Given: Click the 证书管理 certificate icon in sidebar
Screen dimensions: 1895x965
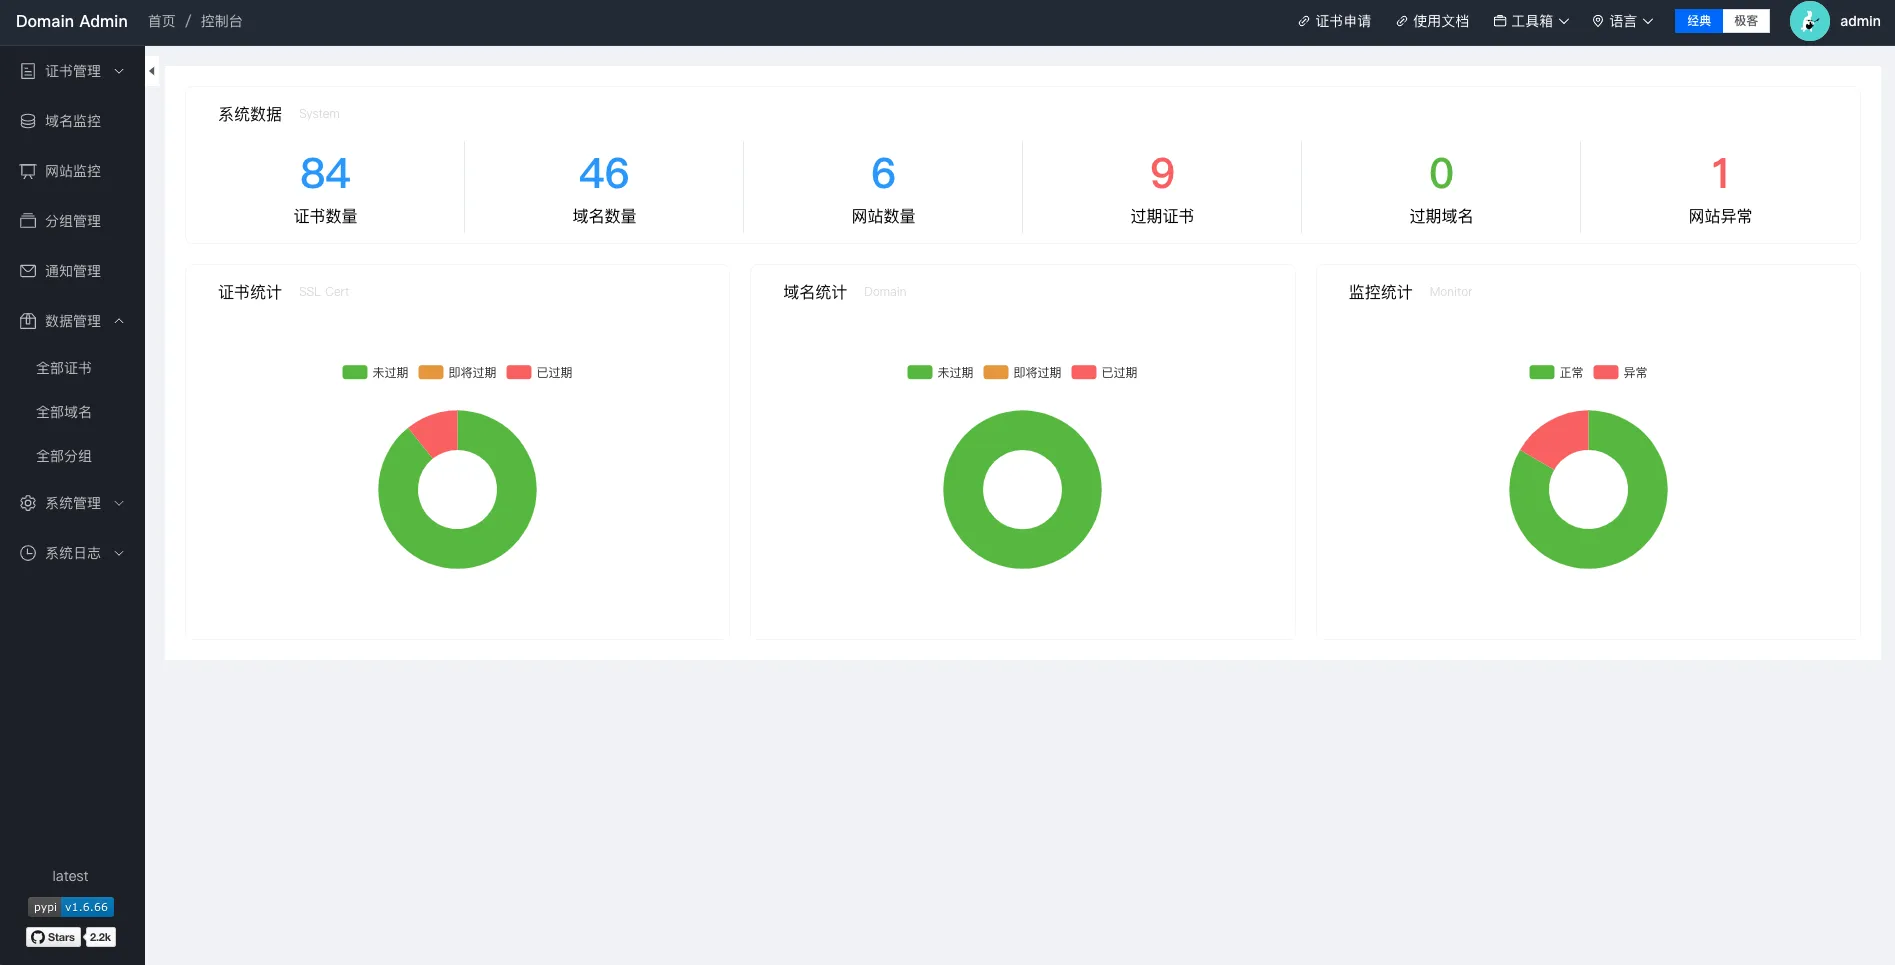Looking at the screenshot, I should pyautogui.click(x=28, y=71).
